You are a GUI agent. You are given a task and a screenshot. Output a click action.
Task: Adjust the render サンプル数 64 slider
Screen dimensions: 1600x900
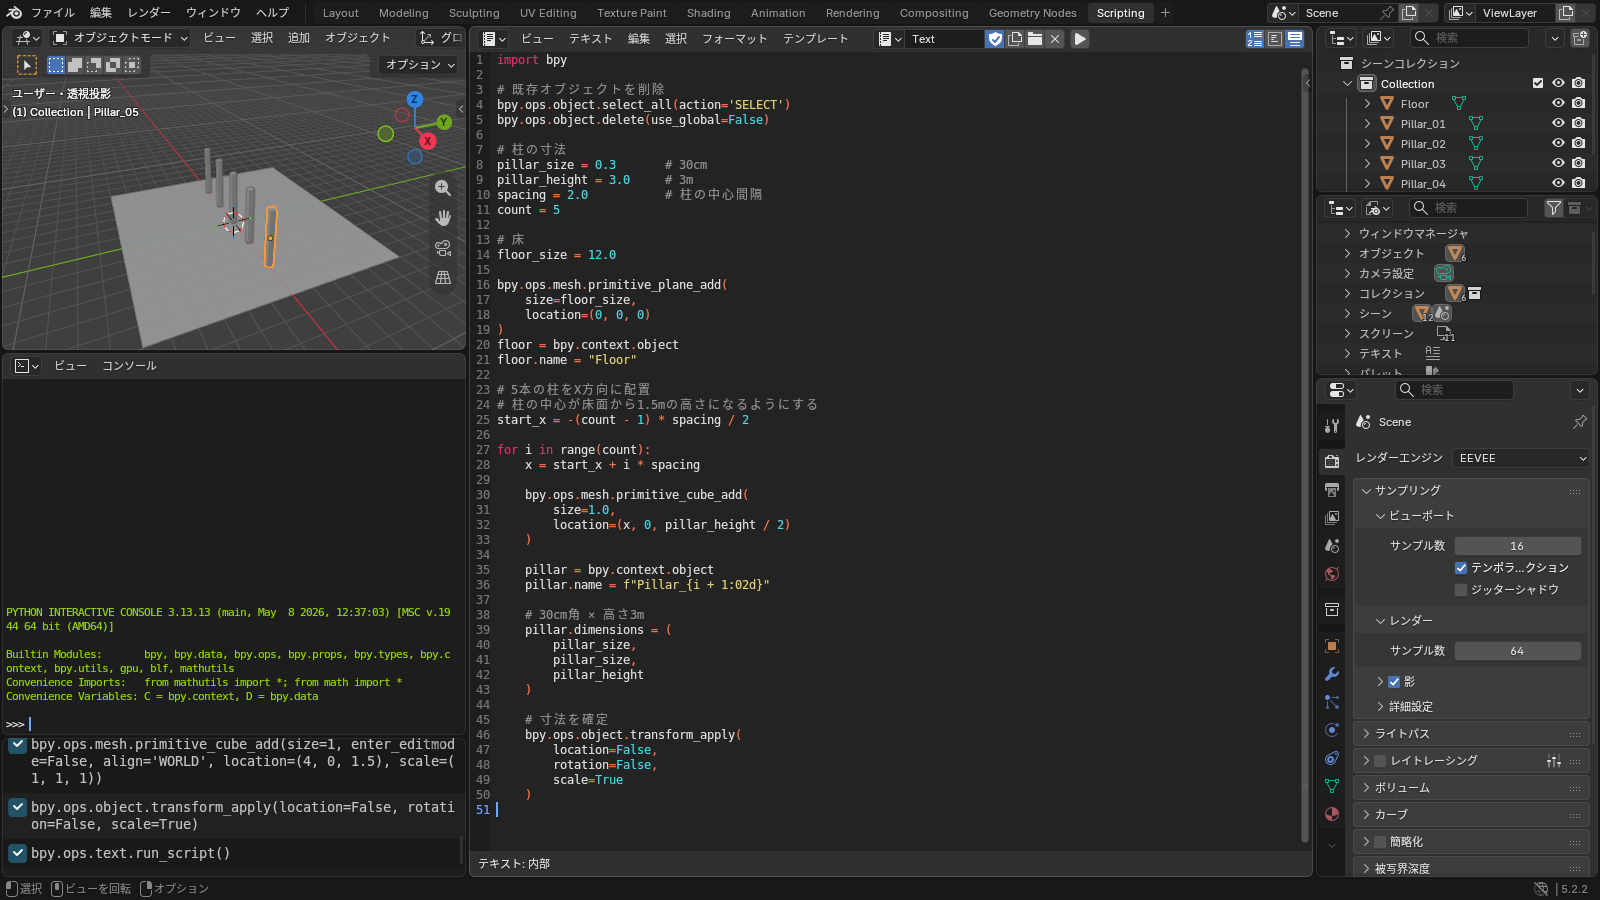tap(1517, 651)
